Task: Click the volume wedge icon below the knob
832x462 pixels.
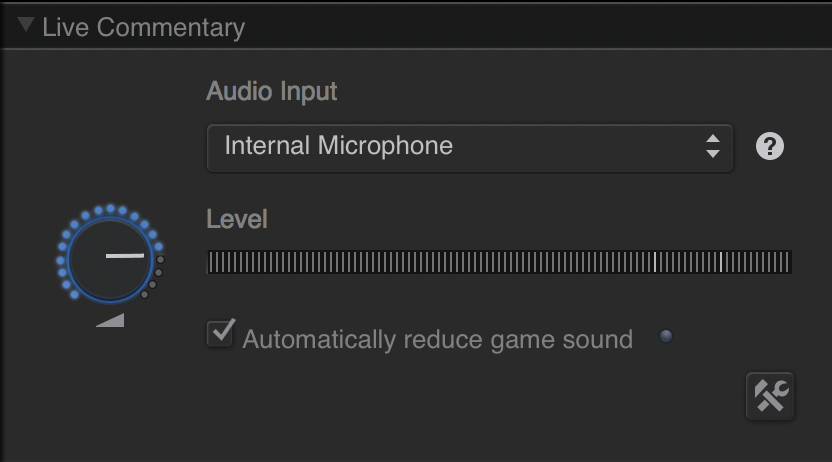Action: (110, 320)
